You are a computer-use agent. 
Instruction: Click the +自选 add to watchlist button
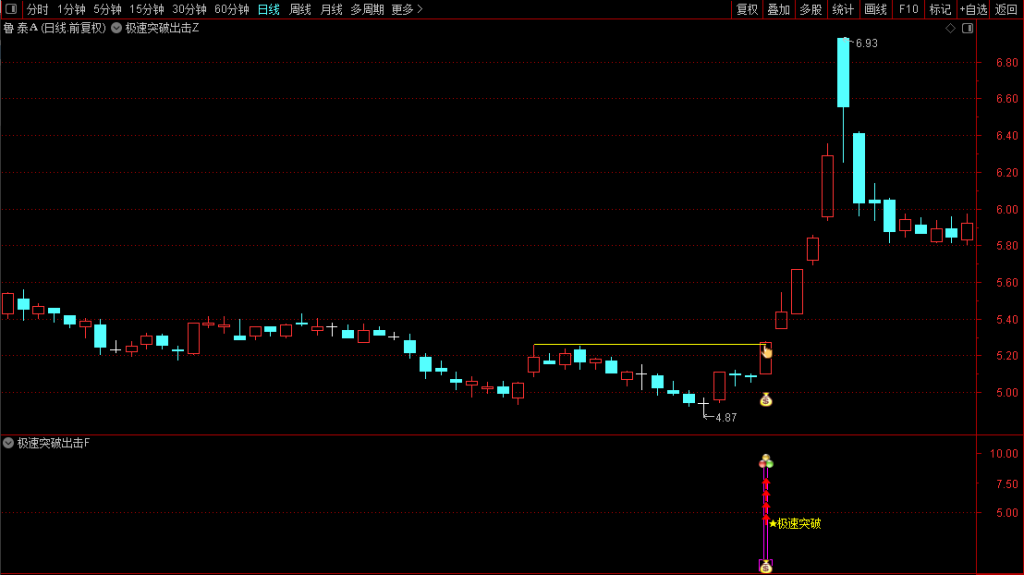(x=973, y=9)
